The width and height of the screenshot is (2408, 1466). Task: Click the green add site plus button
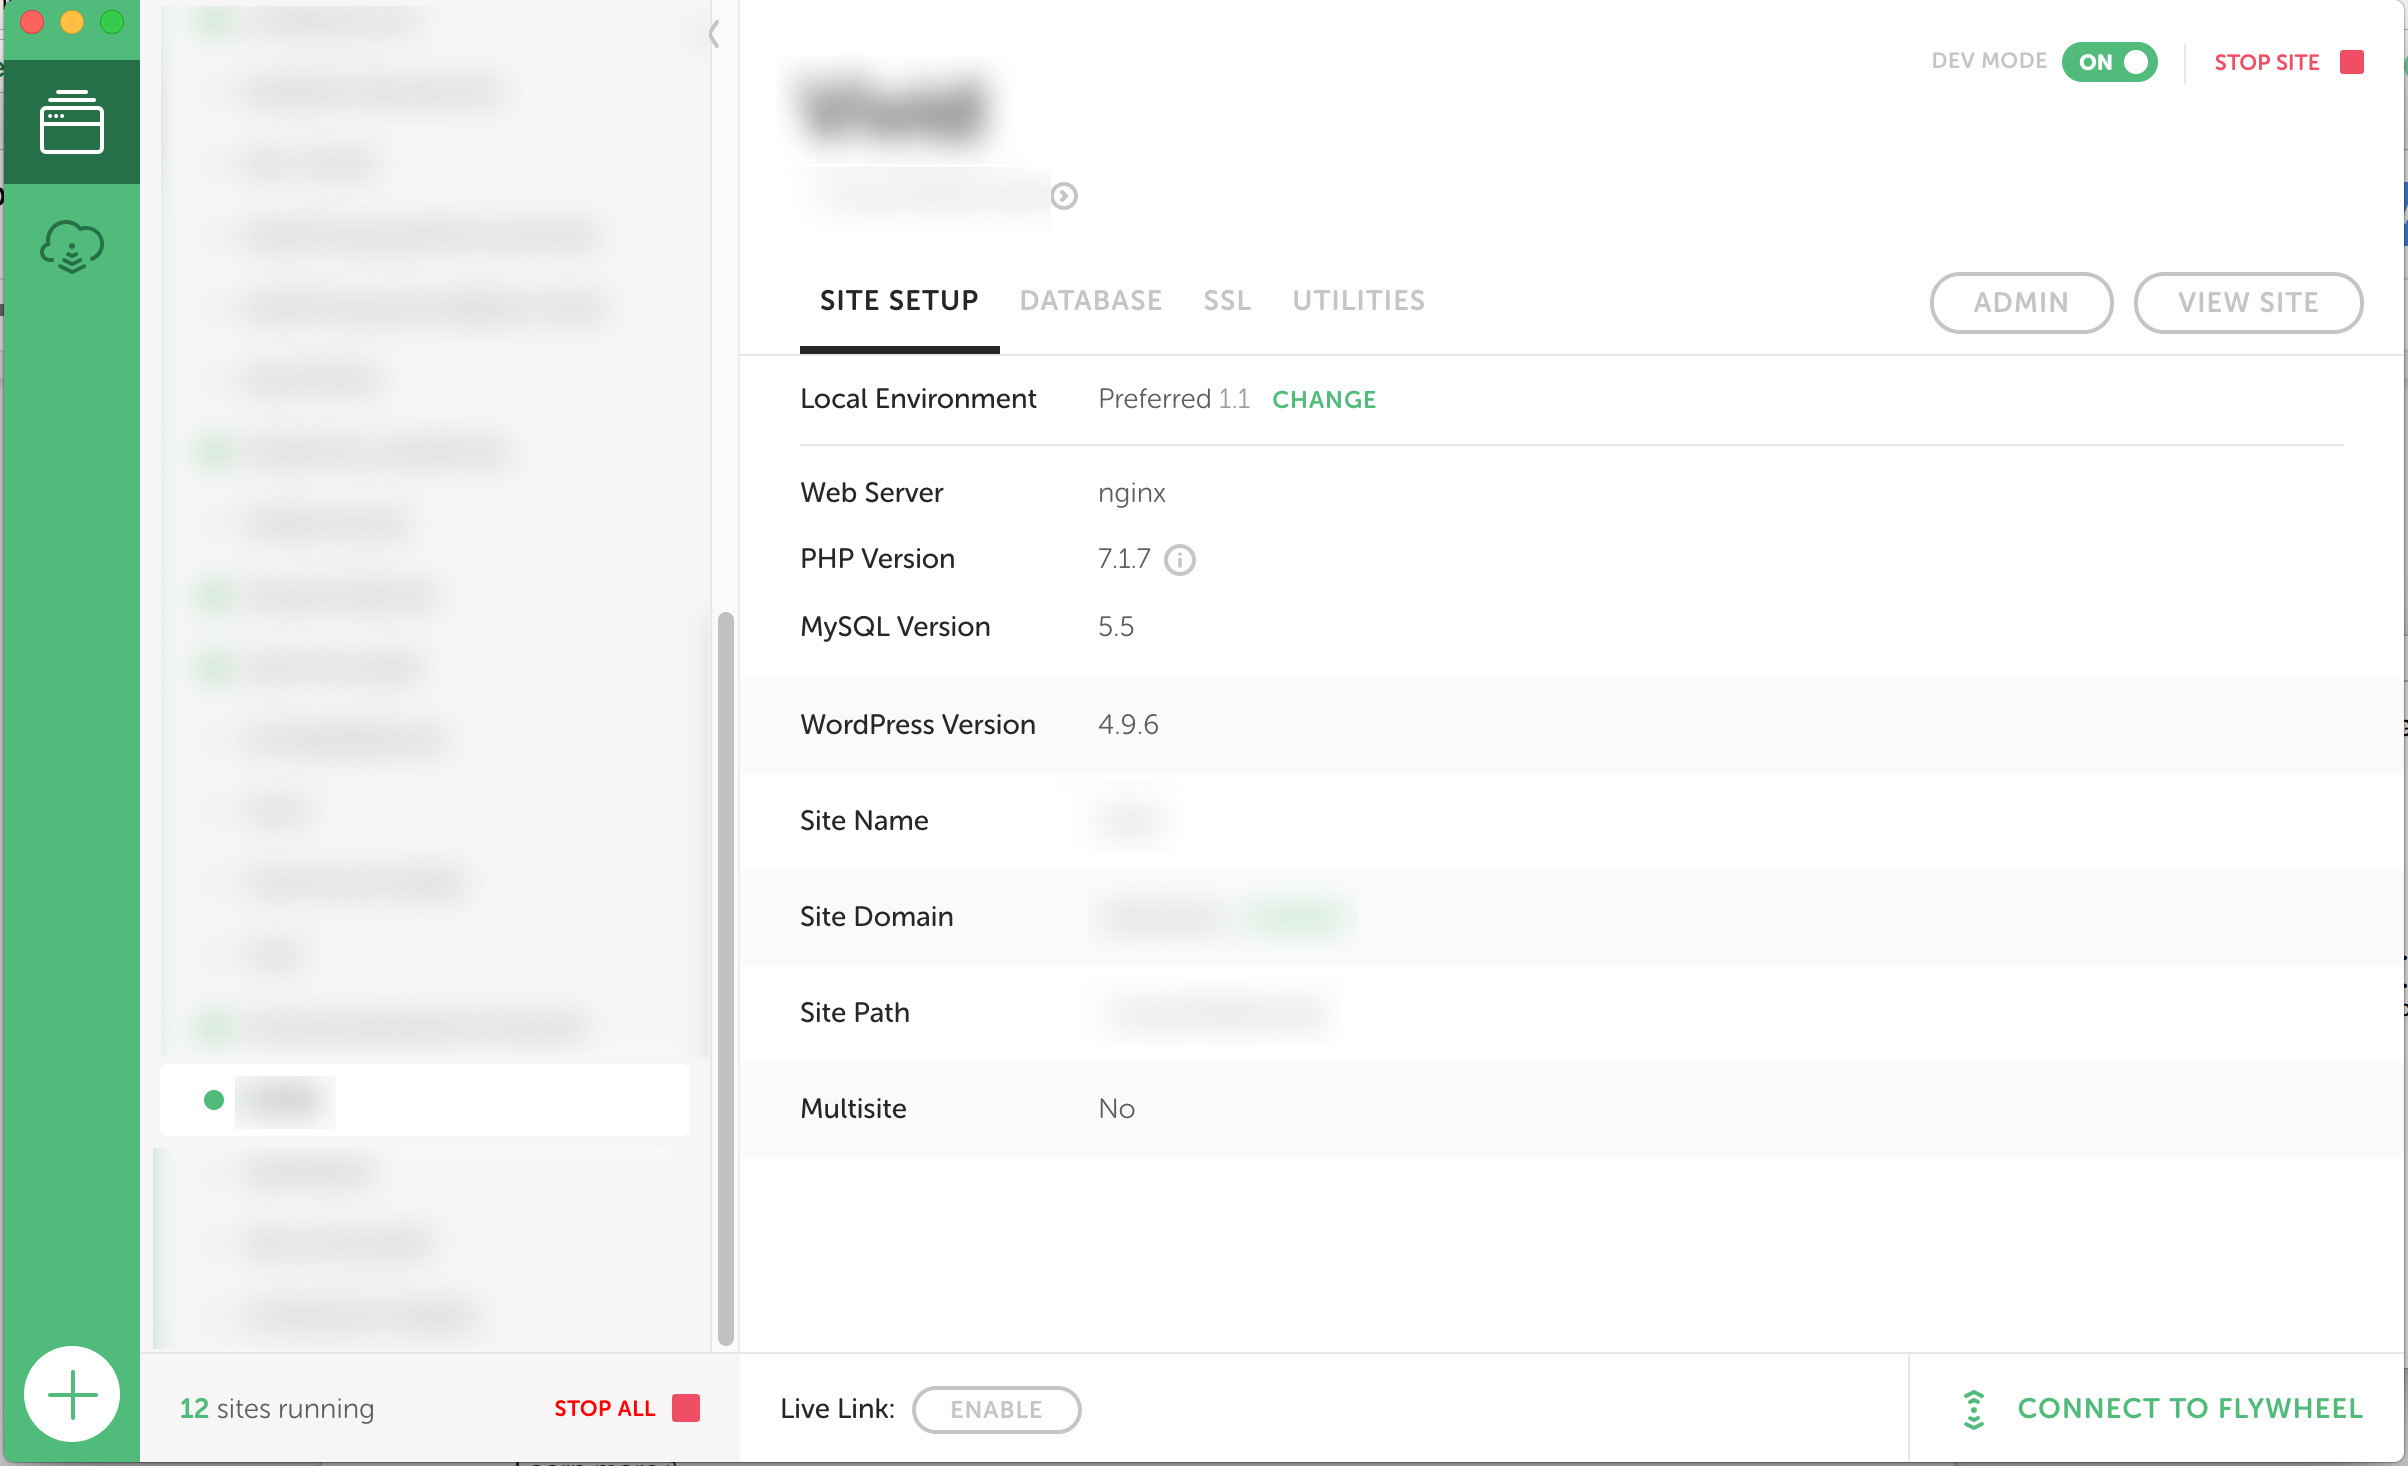pyautogui.click(x=72, y=1394)
